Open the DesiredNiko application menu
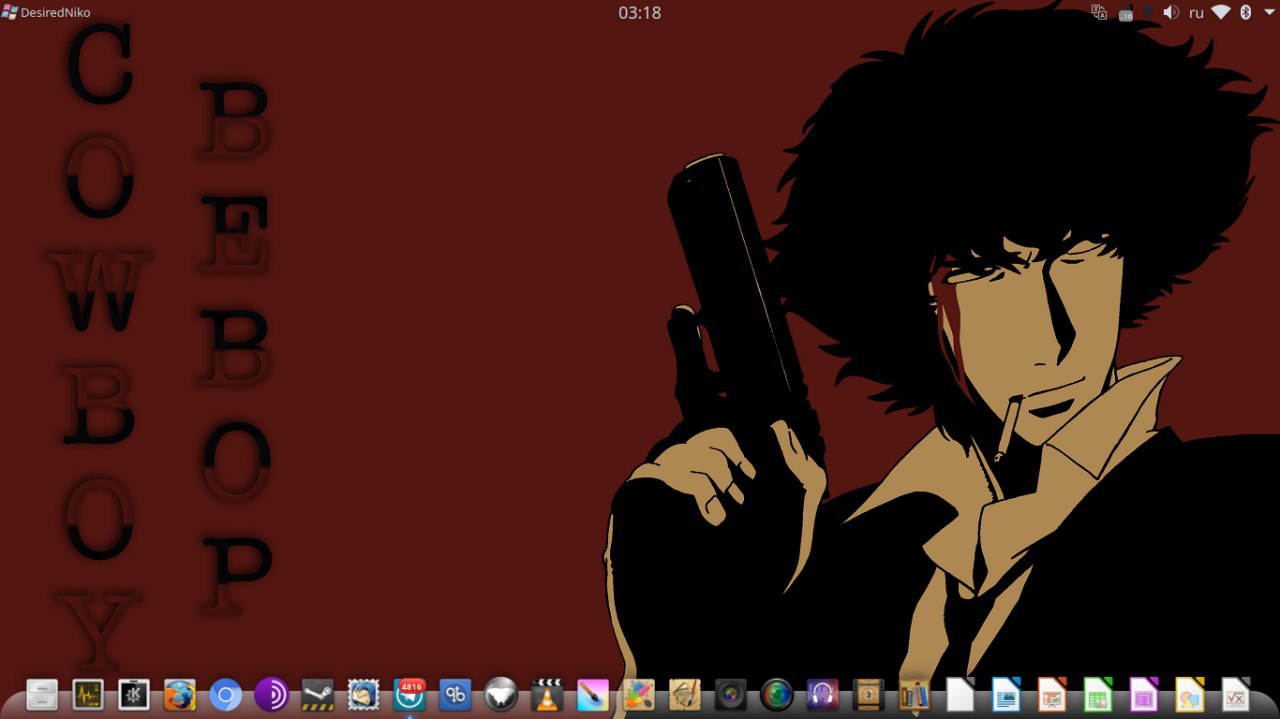The width and height of the screenshot is (1280, 719). [46, 12]
